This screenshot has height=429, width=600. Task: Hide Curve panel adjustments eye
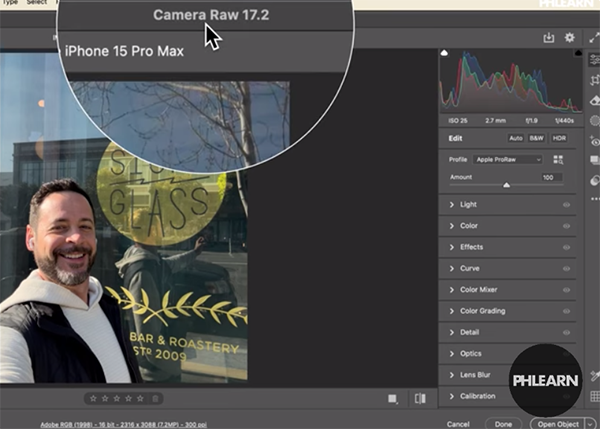point(566,269)
